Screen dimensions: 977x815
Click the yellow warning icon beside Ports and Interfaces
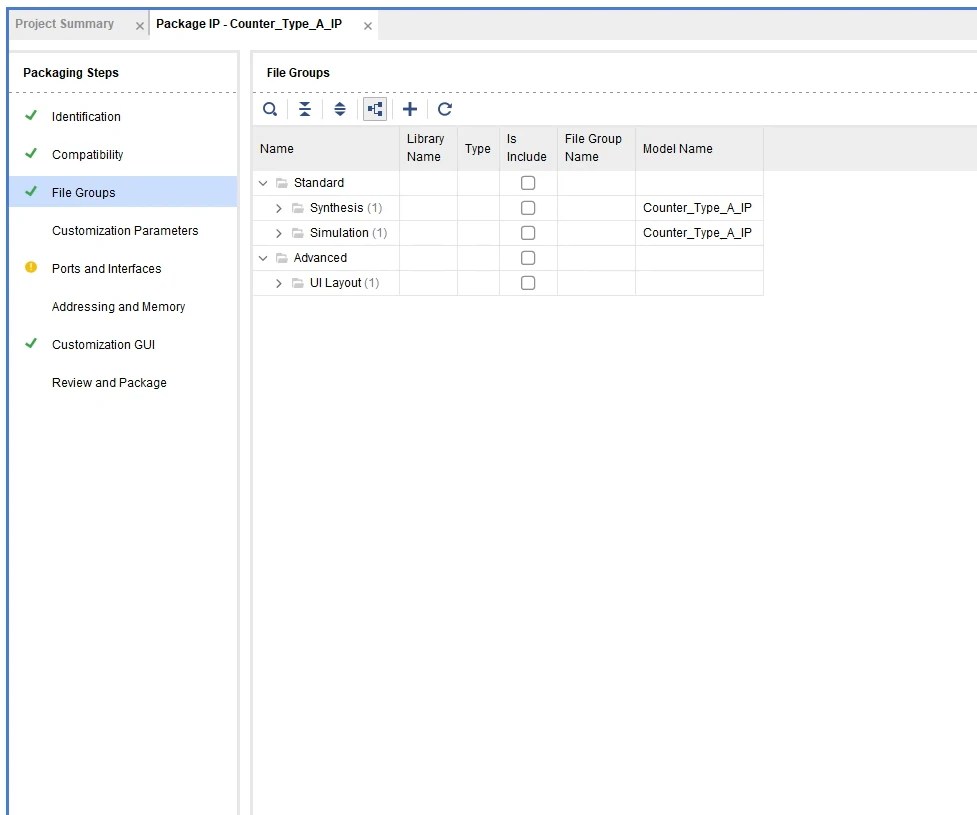point(31,267)
